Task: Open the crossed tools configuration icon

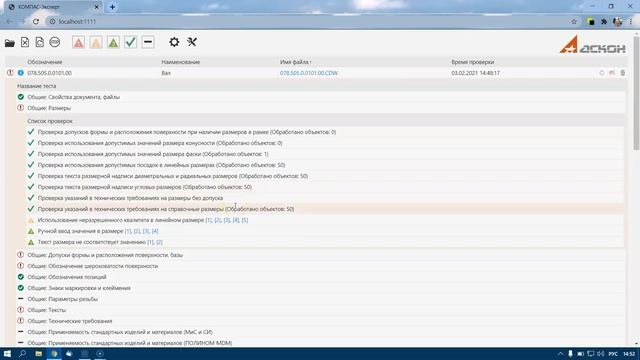Action: click(x=192, y=42)
